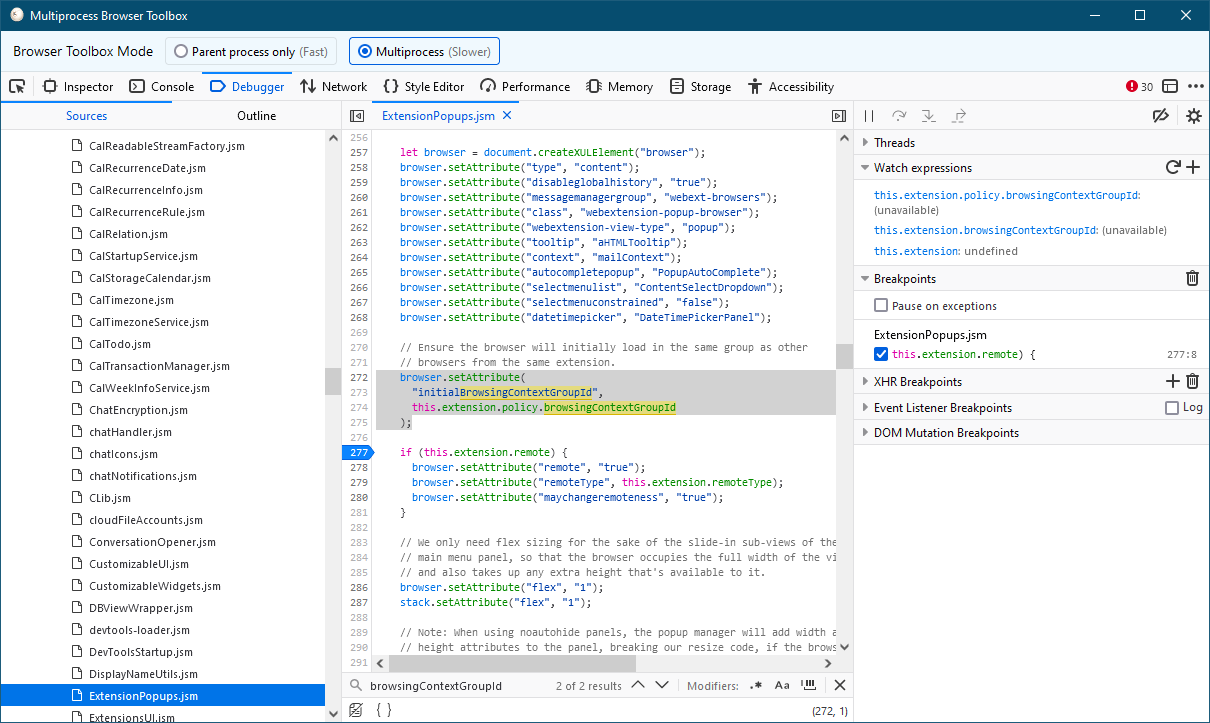Select the ExtensionPopups.jsm source file
This screenshot has height=723, width=1210.
[163, 696]
